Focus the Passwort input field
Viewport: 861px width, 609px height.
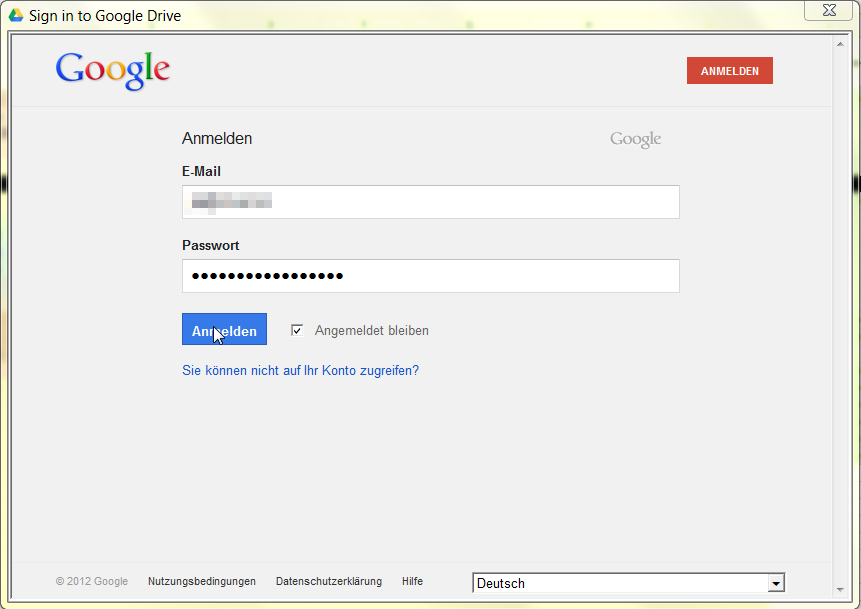(x=430, y=276)
